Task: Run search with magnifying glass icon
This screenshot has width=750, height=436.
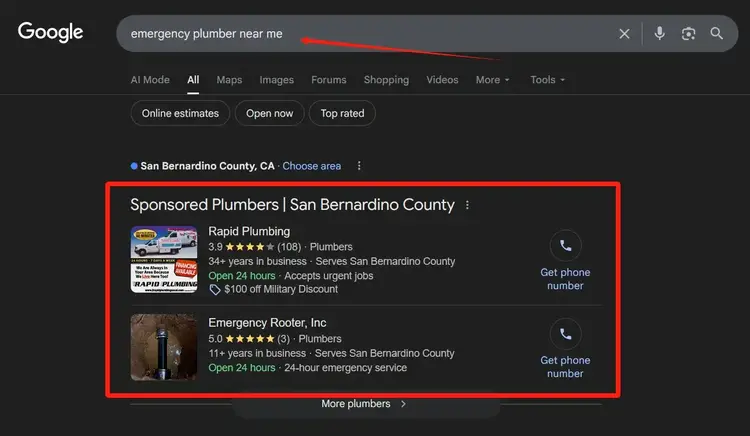Action: click(717, 33)
